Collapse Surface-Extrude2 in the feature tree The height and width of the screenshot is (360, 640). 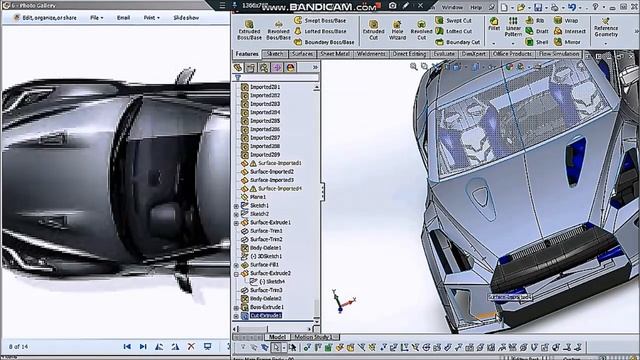point(236,274)
